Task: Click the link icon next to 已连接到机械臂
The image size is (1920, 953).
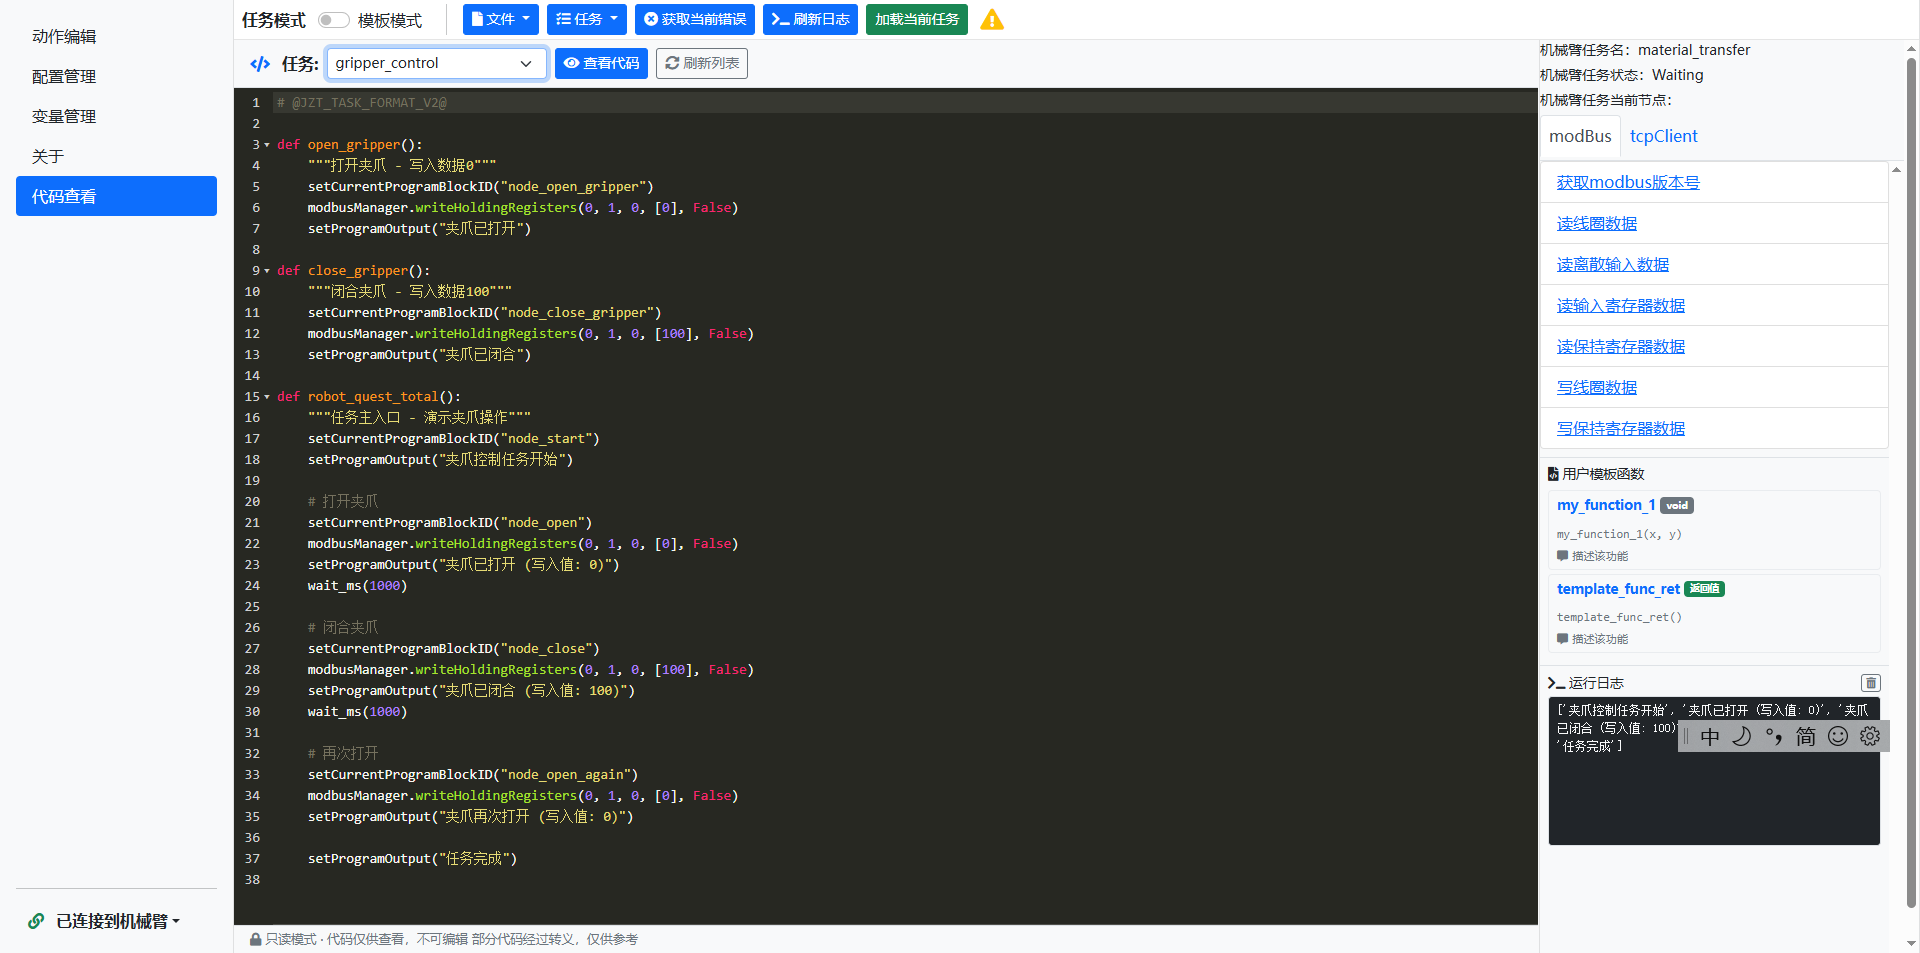Action: tap(36, 921)
